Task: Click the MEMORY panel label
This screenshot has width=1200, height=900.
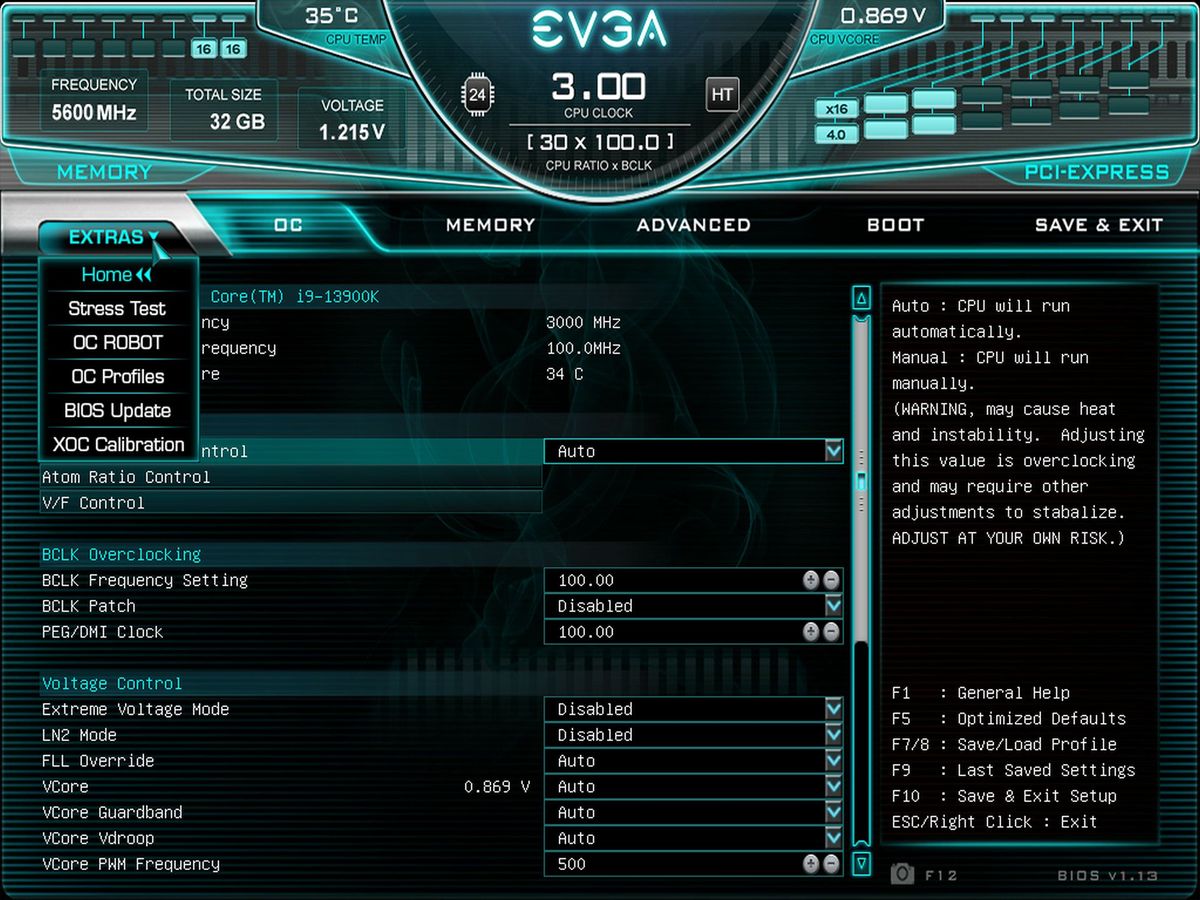Action: [104, 172]
